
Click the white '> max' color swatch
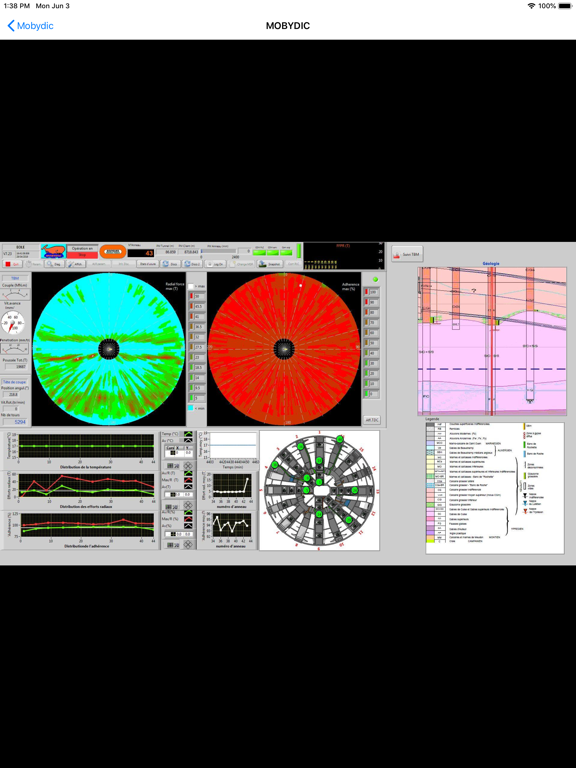click(x=191, y=286)
